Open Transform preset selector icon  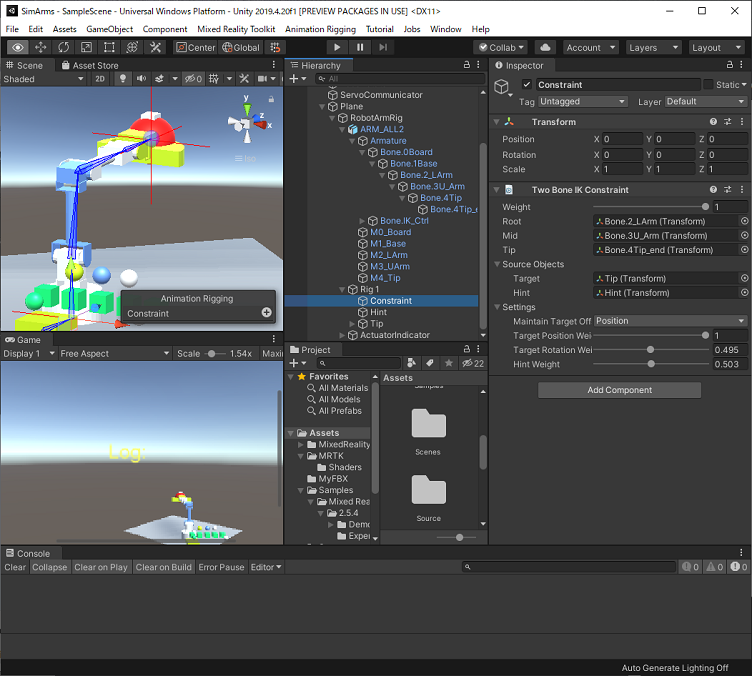tap(728, 122)
